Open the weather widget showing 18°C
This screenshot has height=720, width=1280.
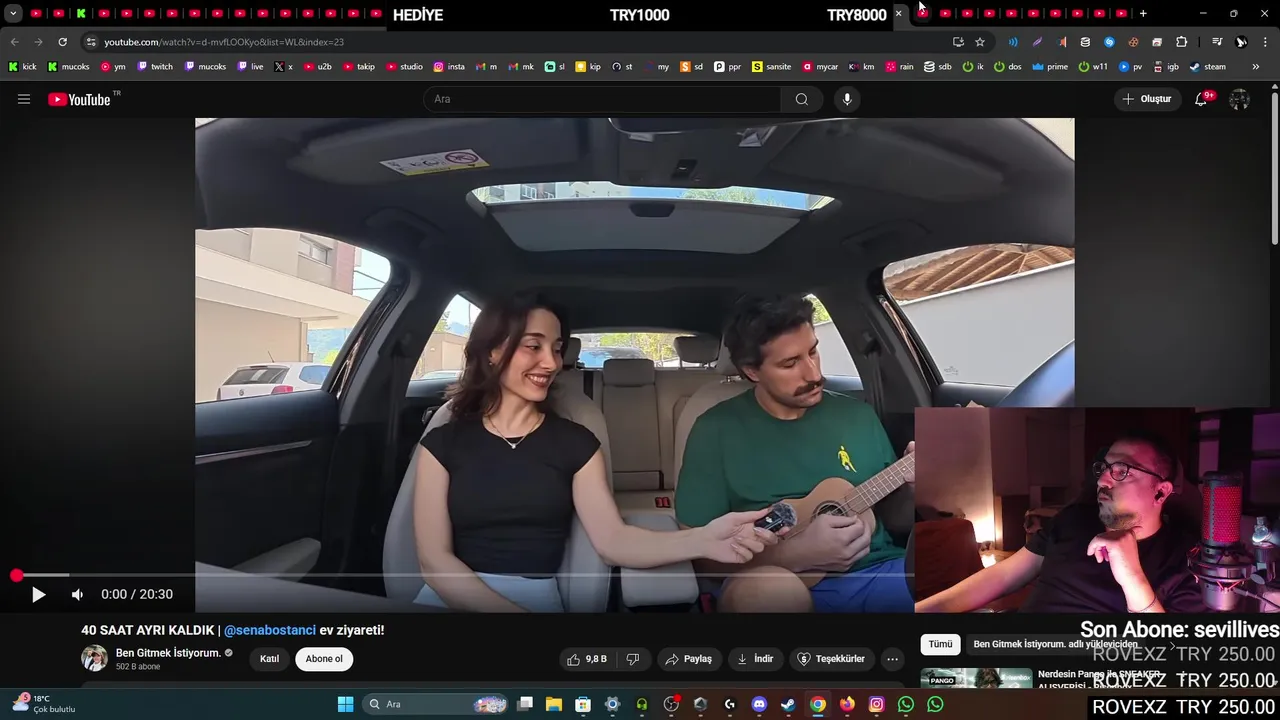42,703
